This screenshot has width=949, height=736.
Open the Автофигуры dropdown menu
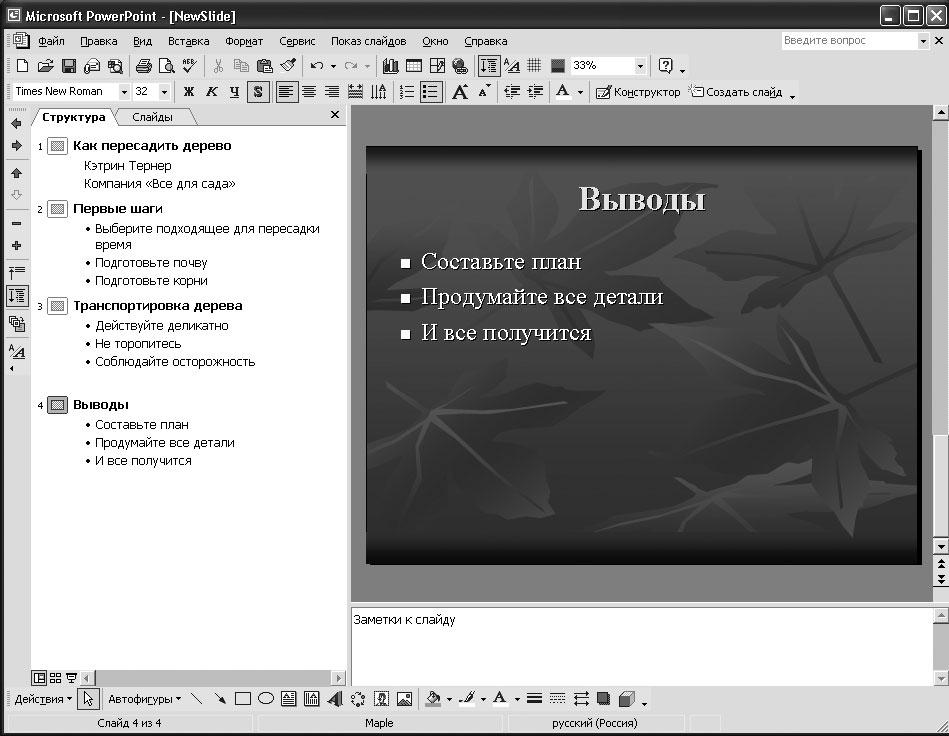144,699
